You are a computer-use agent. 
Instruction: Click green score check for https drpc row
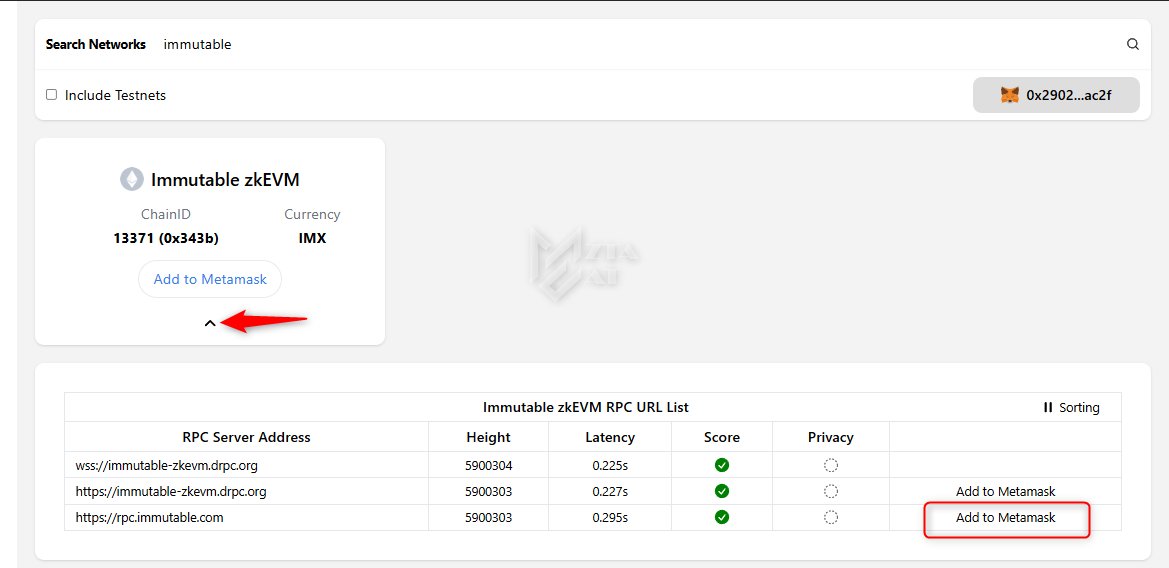click(722, 491)
